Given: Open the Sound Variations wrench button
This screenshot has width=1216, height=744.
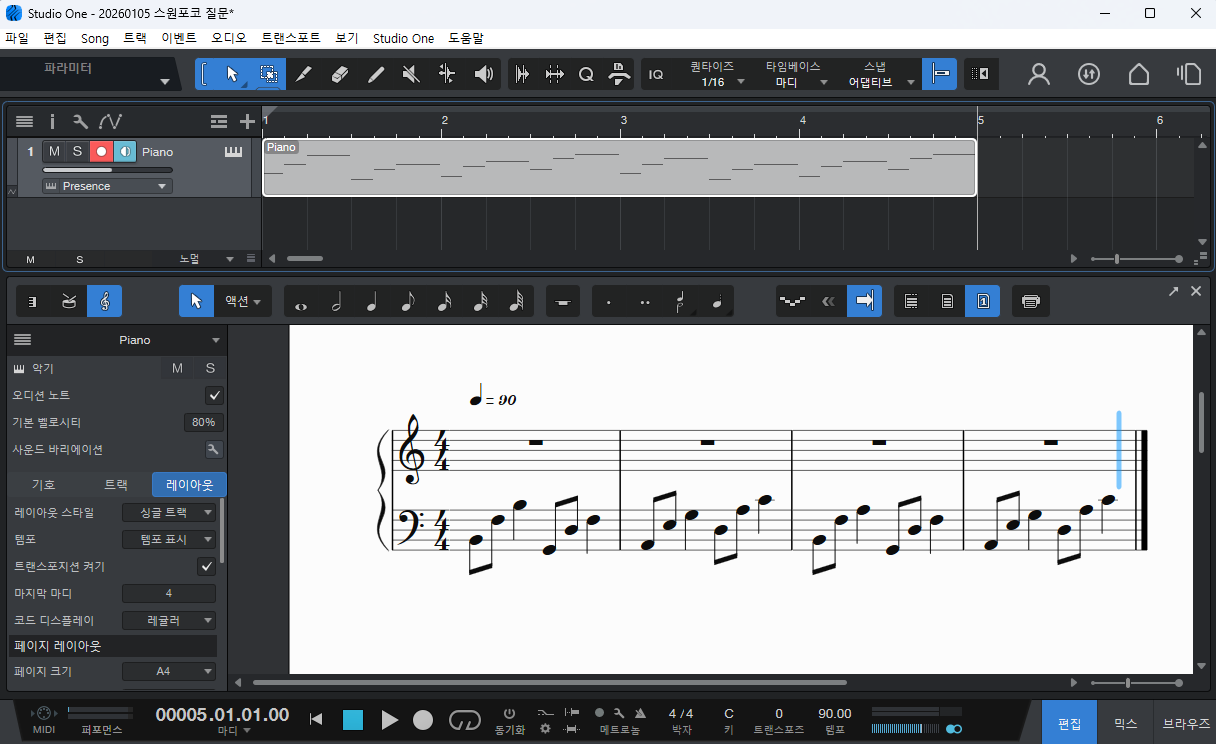Looking at the screenshot, I should (214, 449).
